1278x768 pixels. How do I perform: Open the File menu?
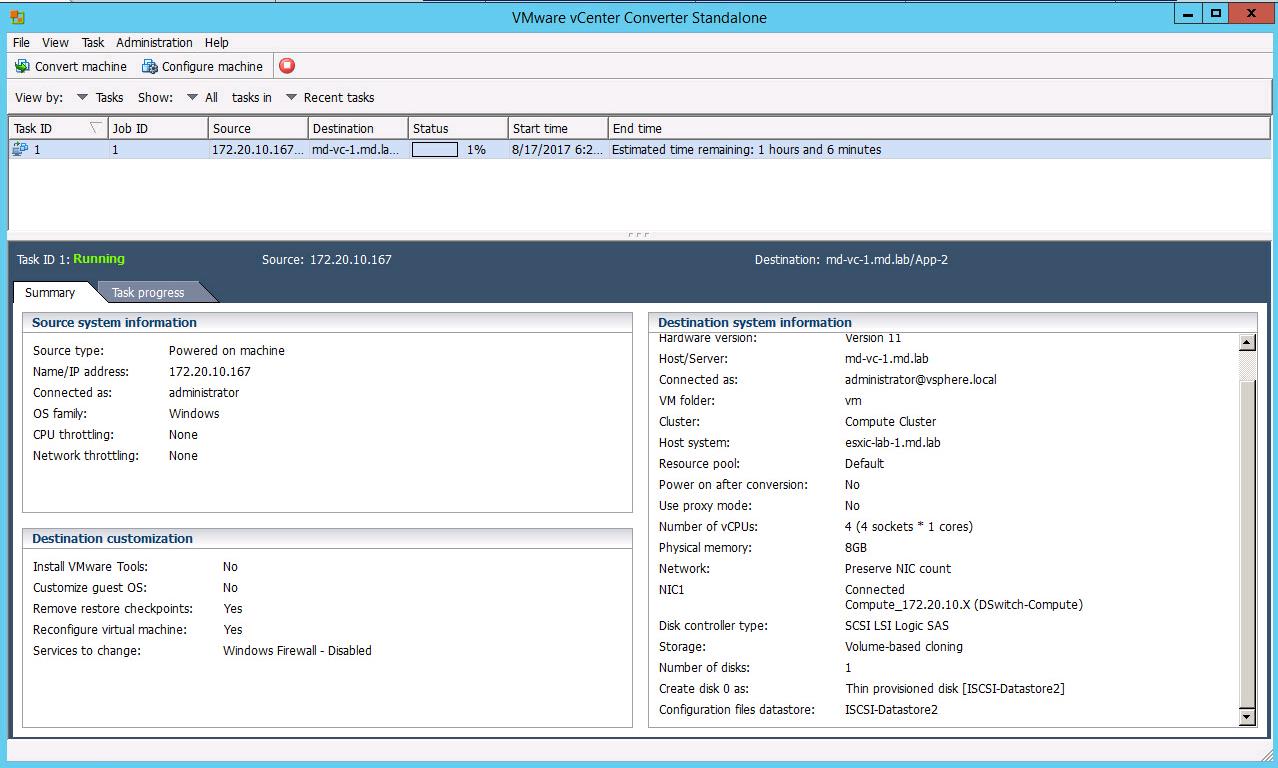point(21,42)
